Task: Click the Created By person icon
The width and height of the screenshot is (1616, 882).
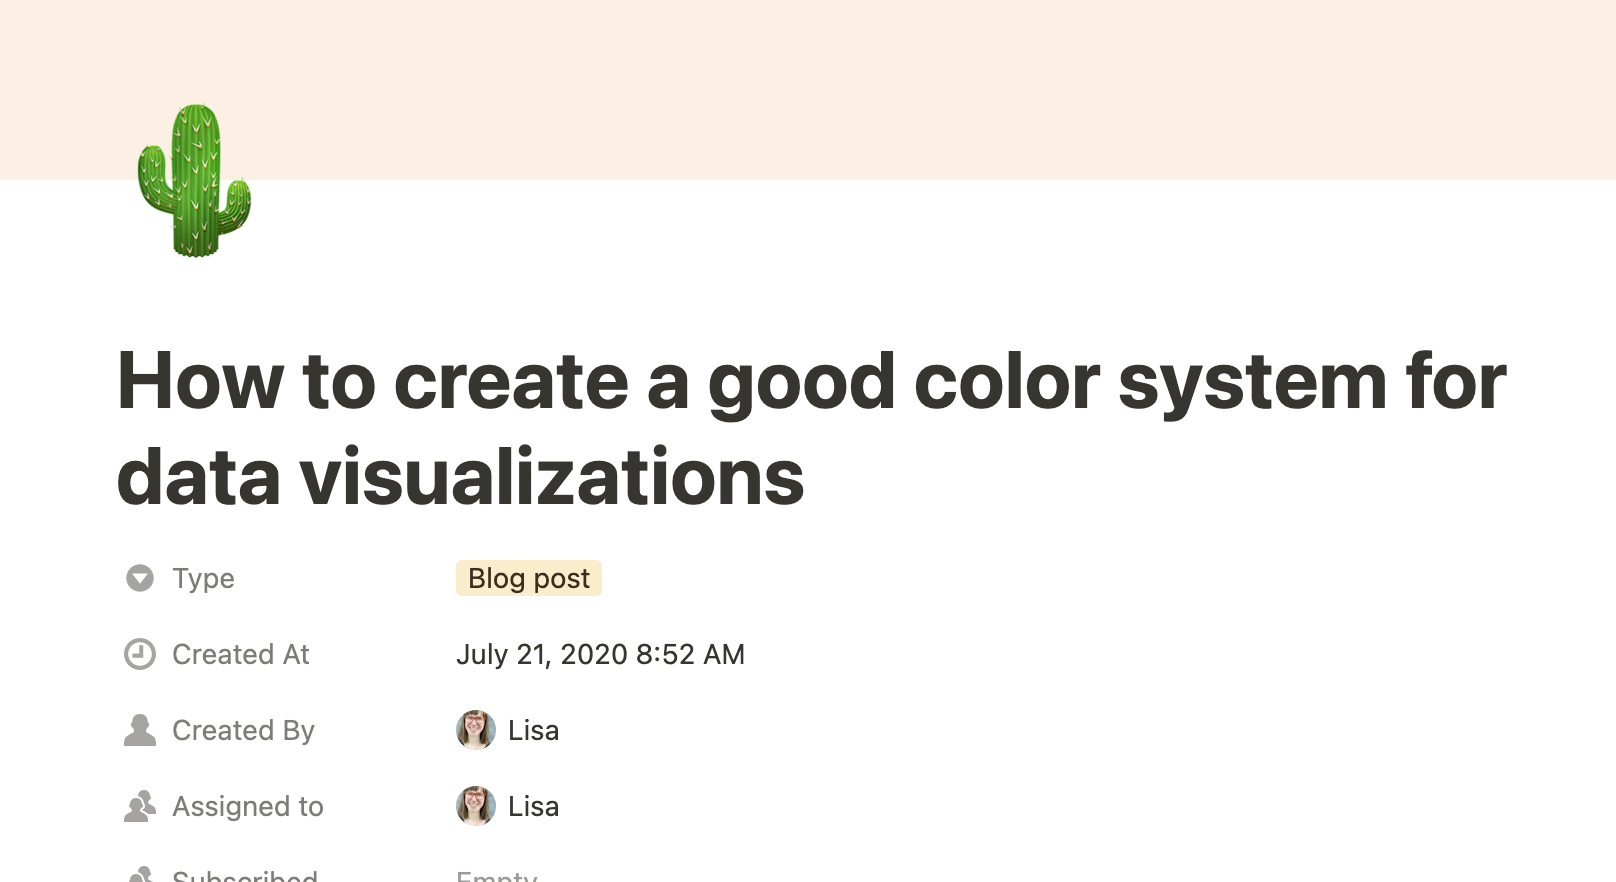Action: coord(140,730)
